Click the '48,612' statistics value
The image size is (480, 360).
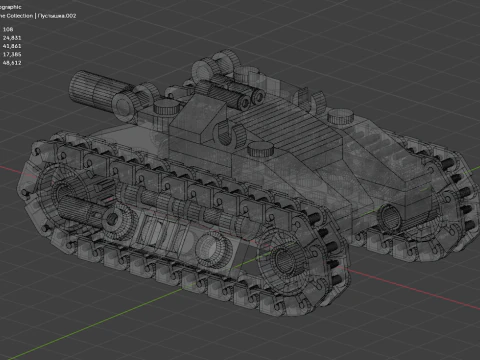12,63
